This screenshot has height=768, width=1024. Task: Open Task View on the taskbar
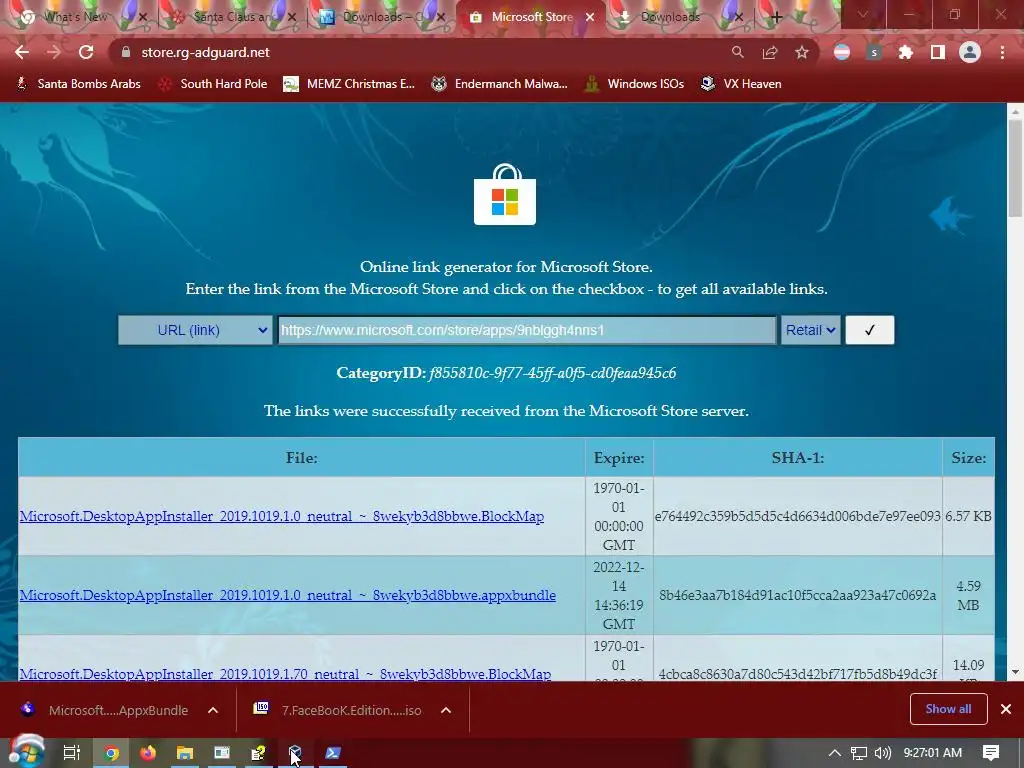(71, 753)
